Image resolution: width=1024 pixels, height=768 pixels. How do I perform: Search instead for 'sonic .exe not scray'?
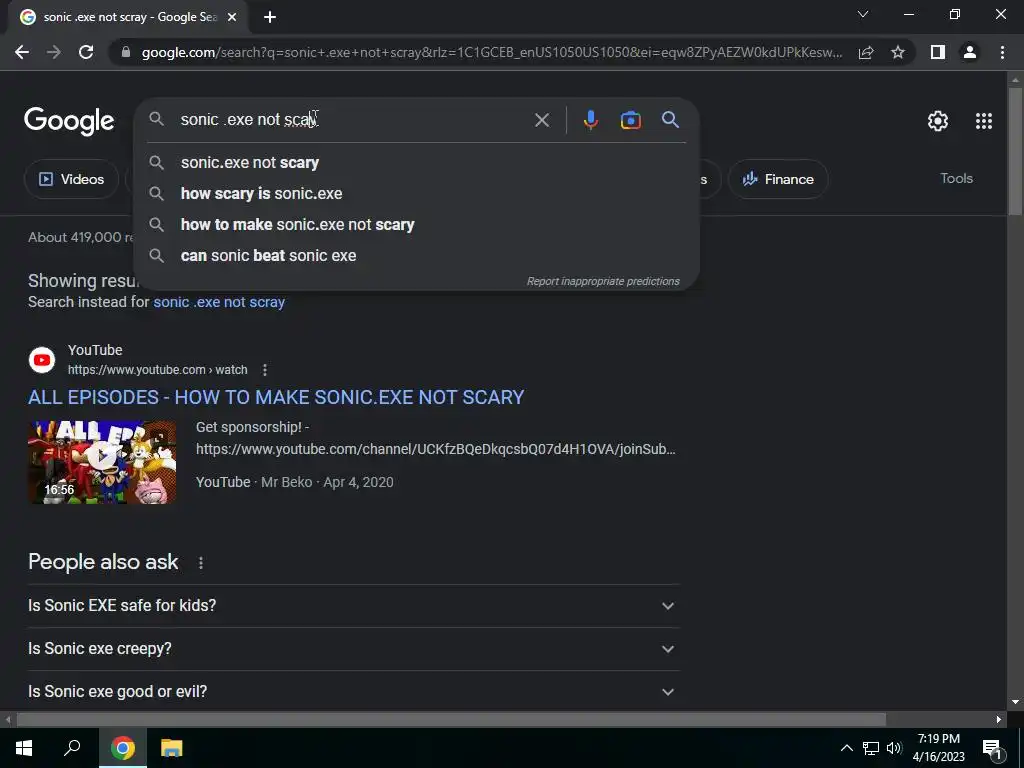(x=219, y=302)
